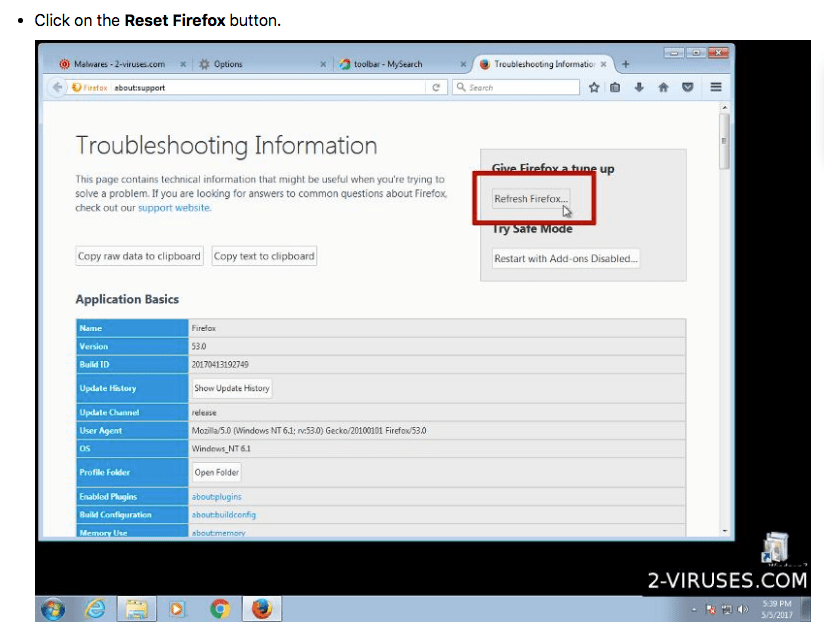Bookmark this page with star icon
The image size is (824, 636).
(594, 87)
